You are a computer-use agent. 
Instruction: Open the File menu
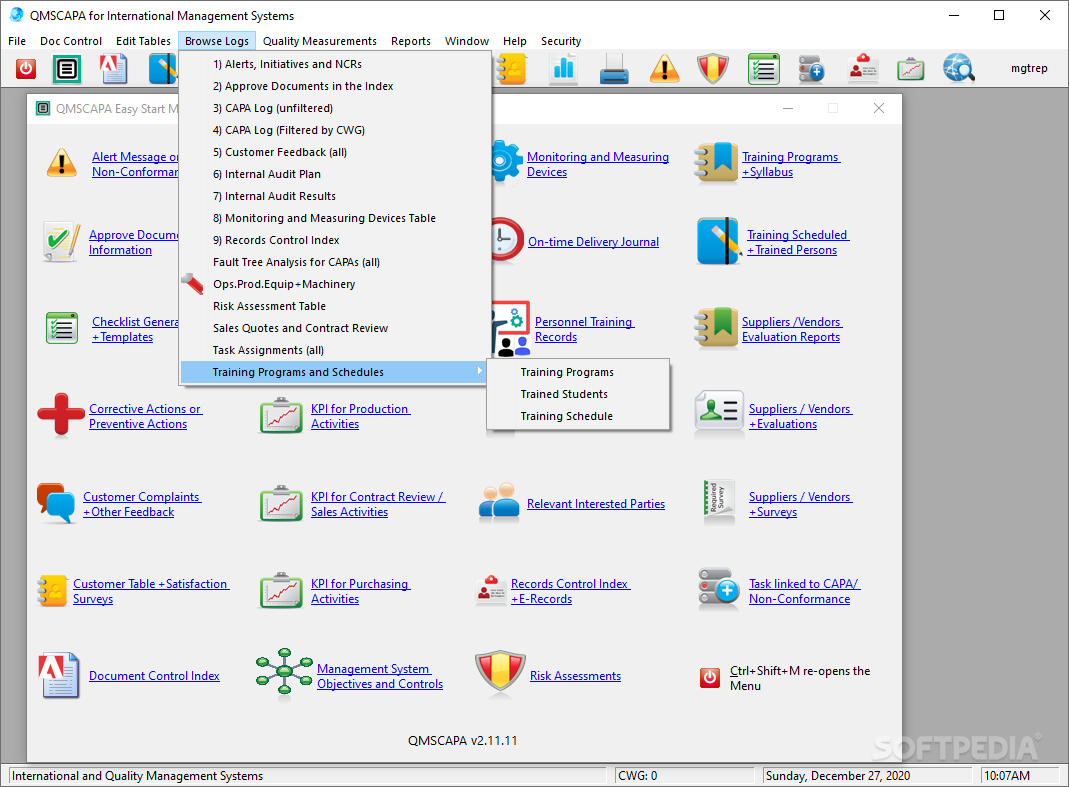tap(17, 41)
